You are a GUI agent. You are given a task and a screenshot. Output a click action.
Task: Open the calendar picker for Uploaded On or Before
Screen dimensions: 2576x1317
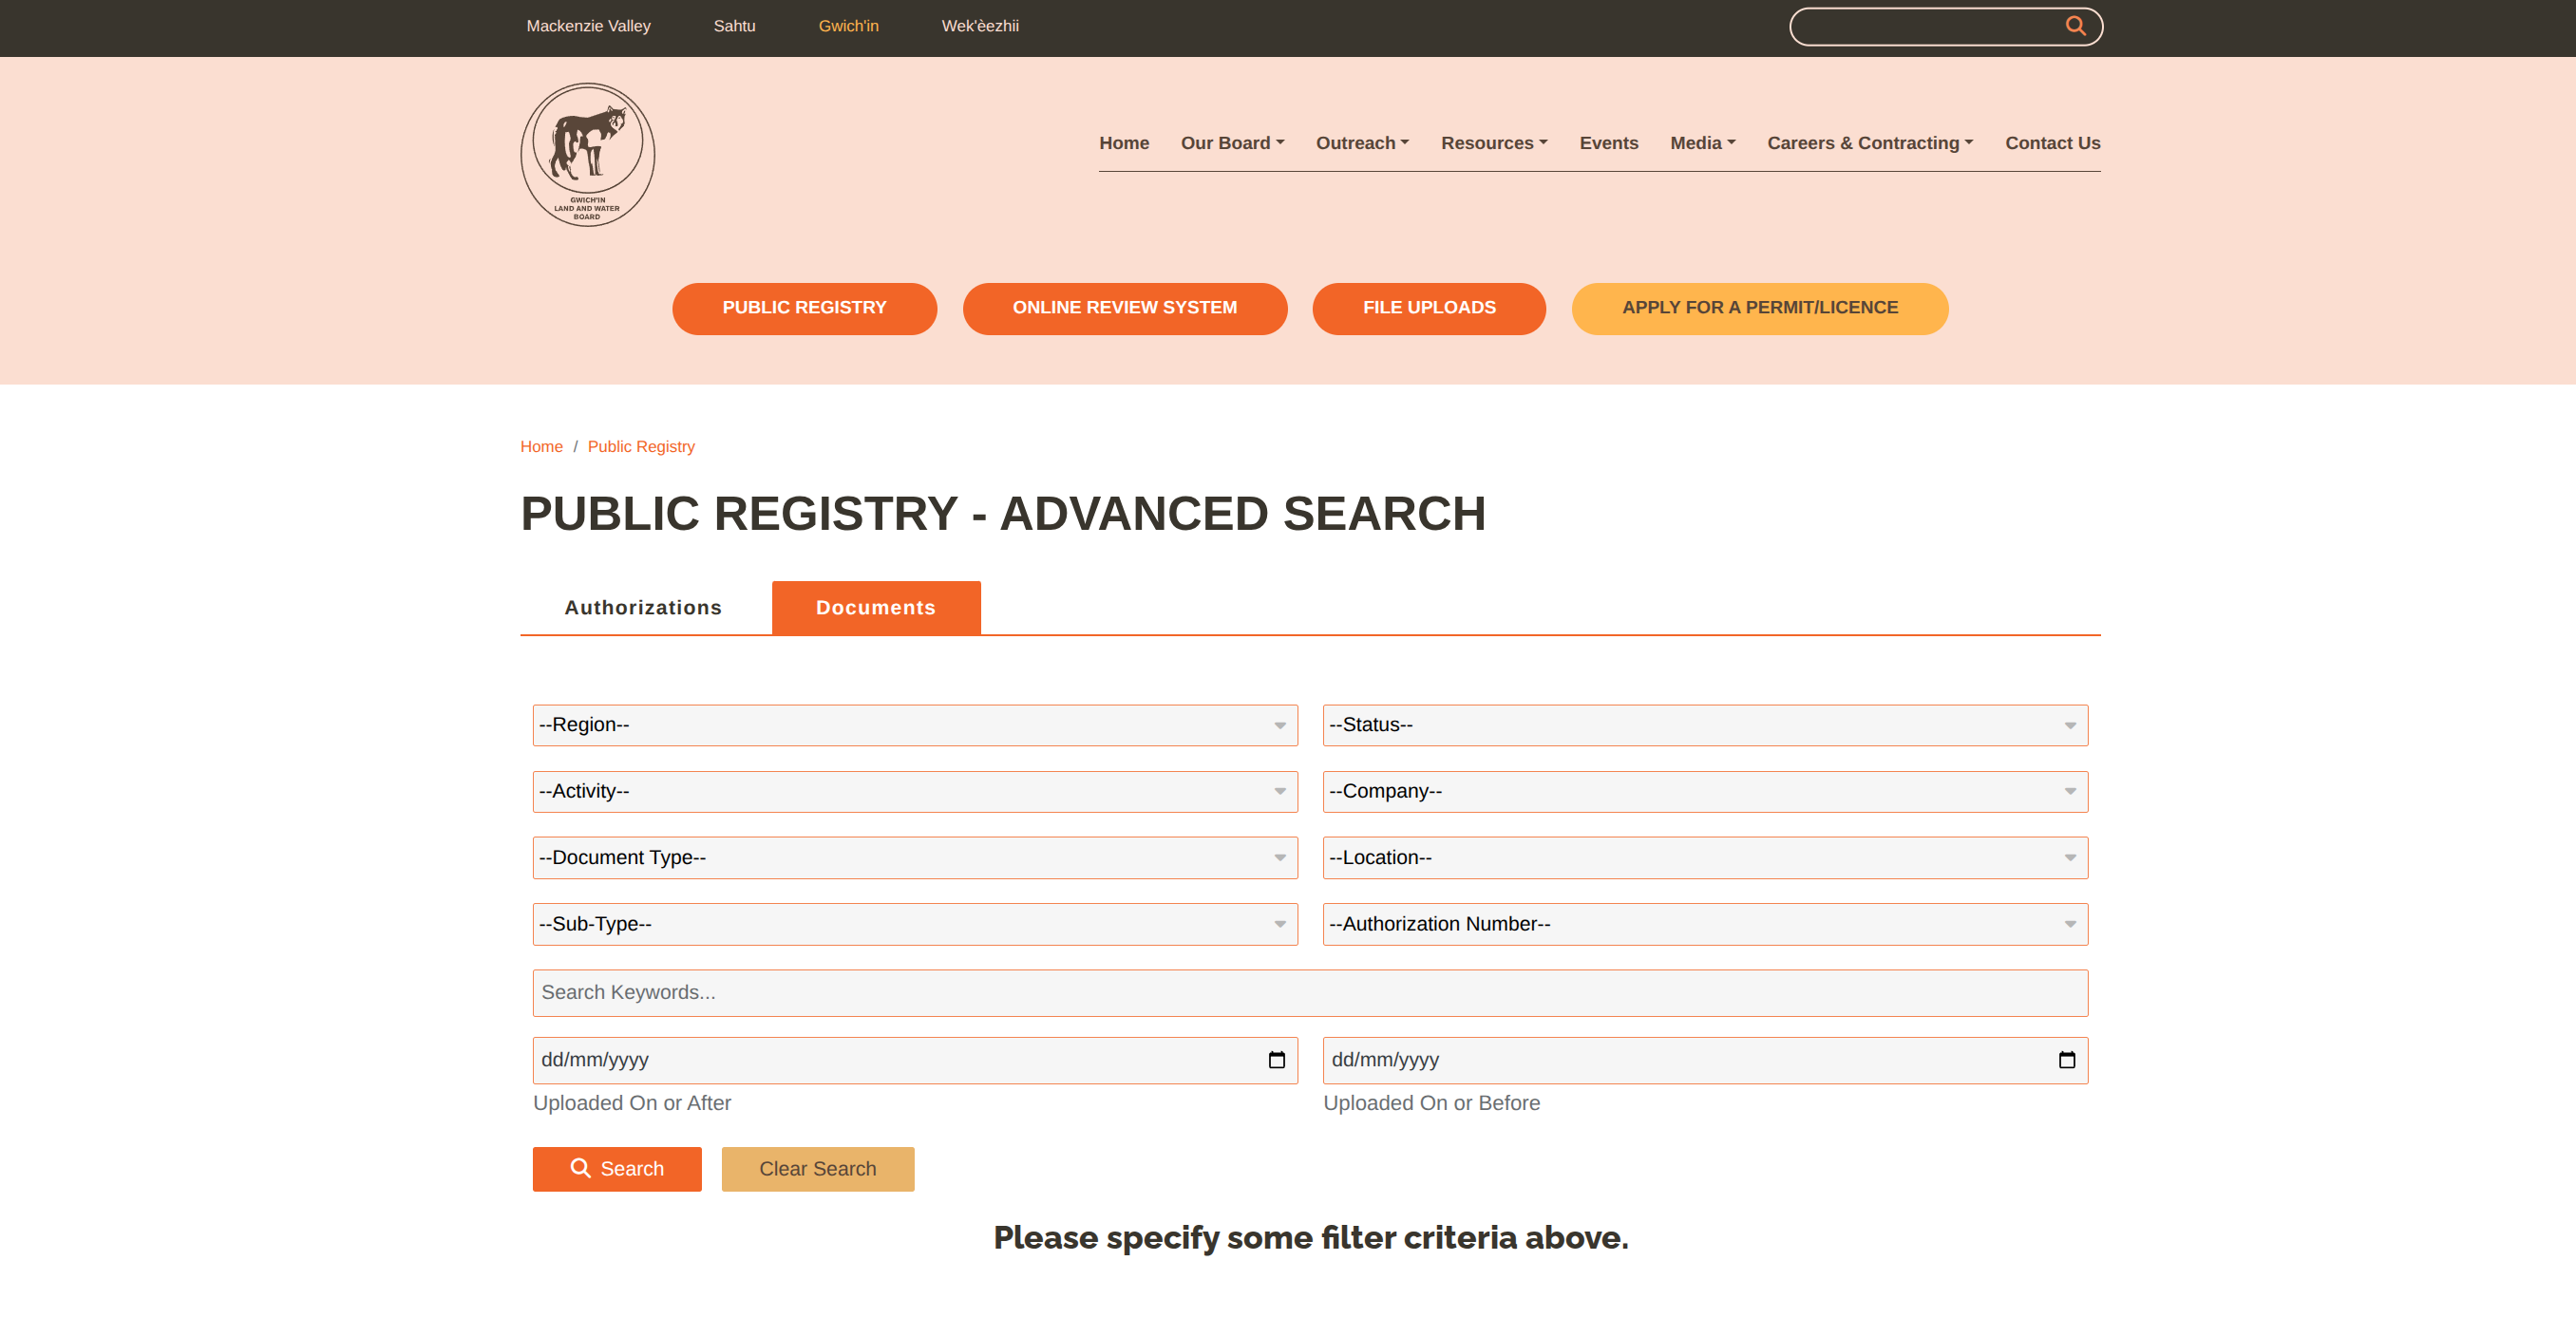click(x=2066, y=1060)
